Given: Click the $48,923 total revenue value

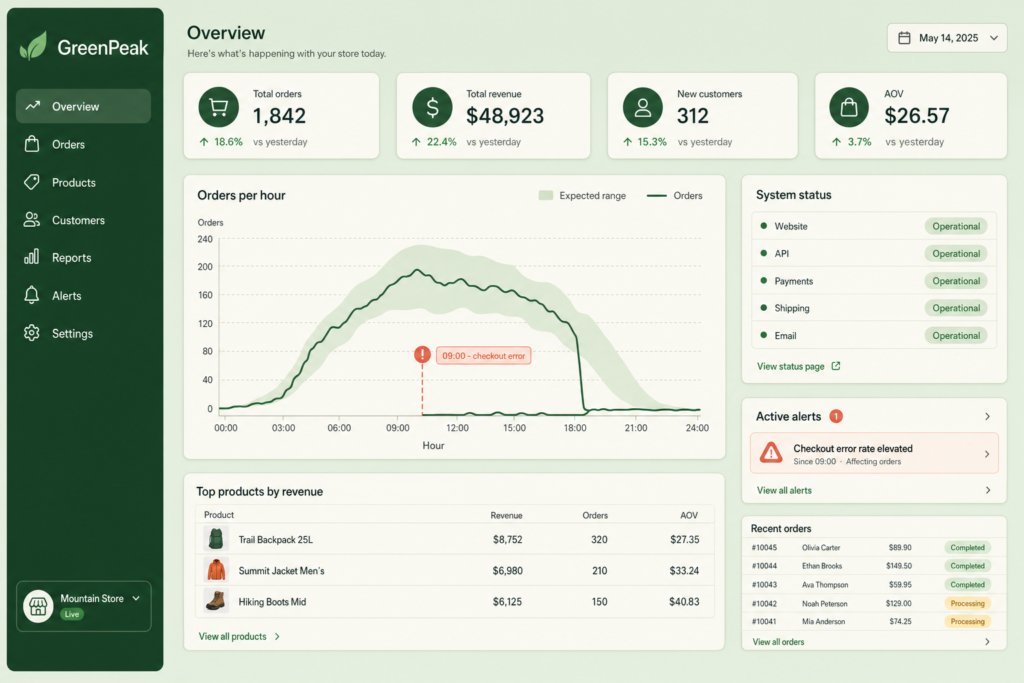Looking at the screenshot, I should 505,116.
